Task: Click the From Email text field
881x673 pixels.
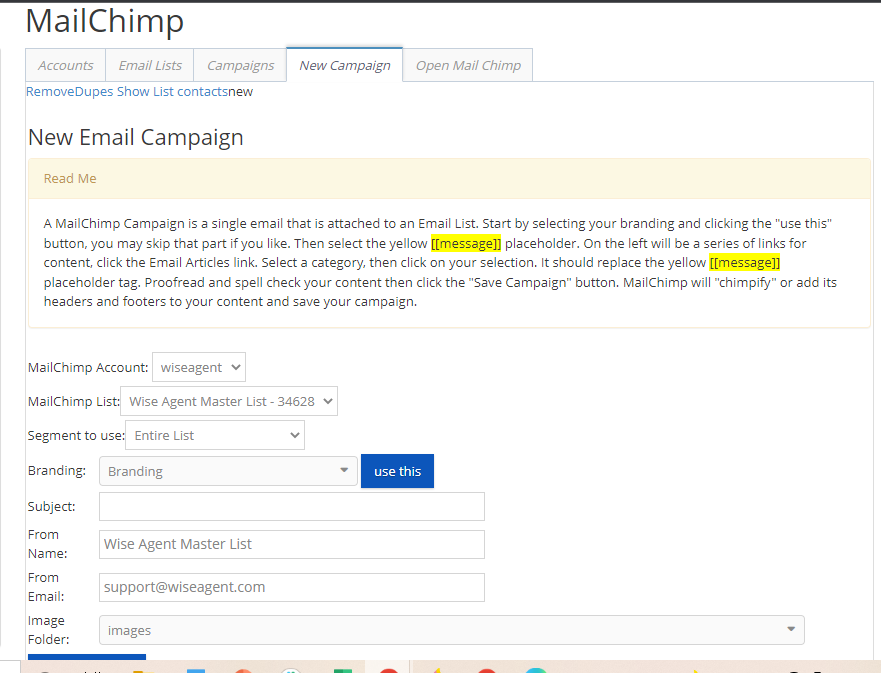Action: click(x=292, y=587)
